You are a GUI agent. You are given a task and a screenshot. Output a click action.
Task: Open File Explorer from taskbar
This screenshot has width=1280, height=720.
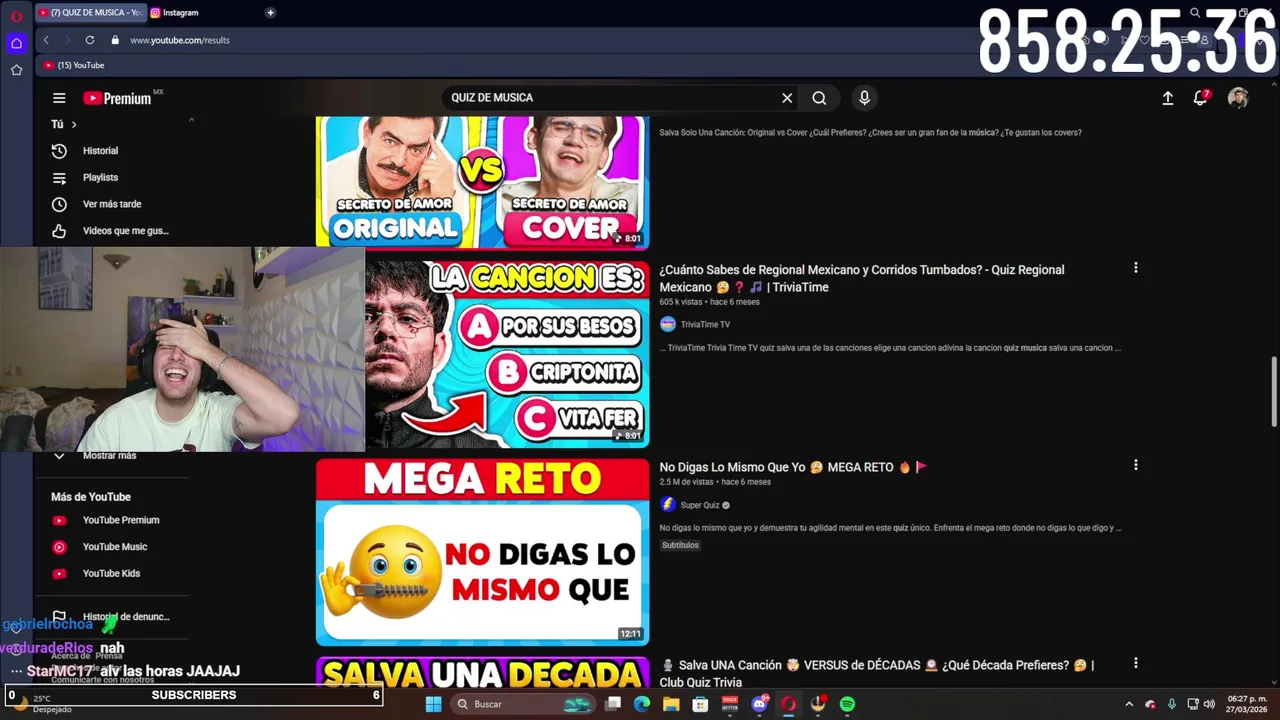click(671, 704)
